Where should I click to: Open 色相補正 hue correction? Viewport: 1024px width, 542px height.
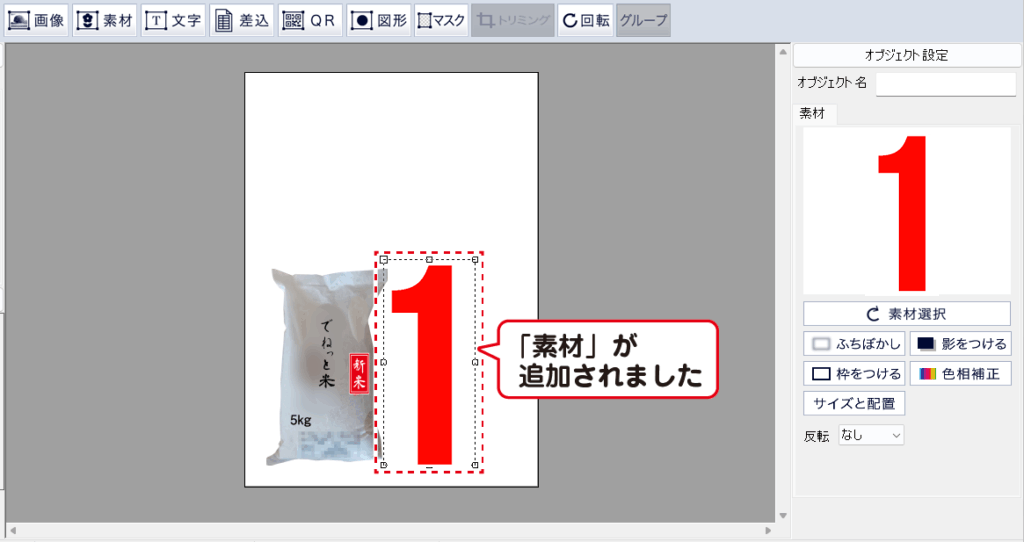point(960,374)
